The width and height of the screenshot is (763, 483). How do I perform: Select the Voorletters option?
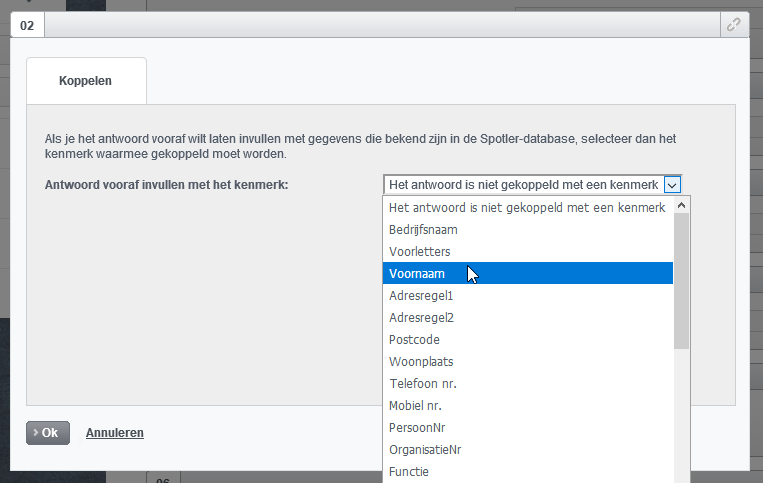point(419,251)
